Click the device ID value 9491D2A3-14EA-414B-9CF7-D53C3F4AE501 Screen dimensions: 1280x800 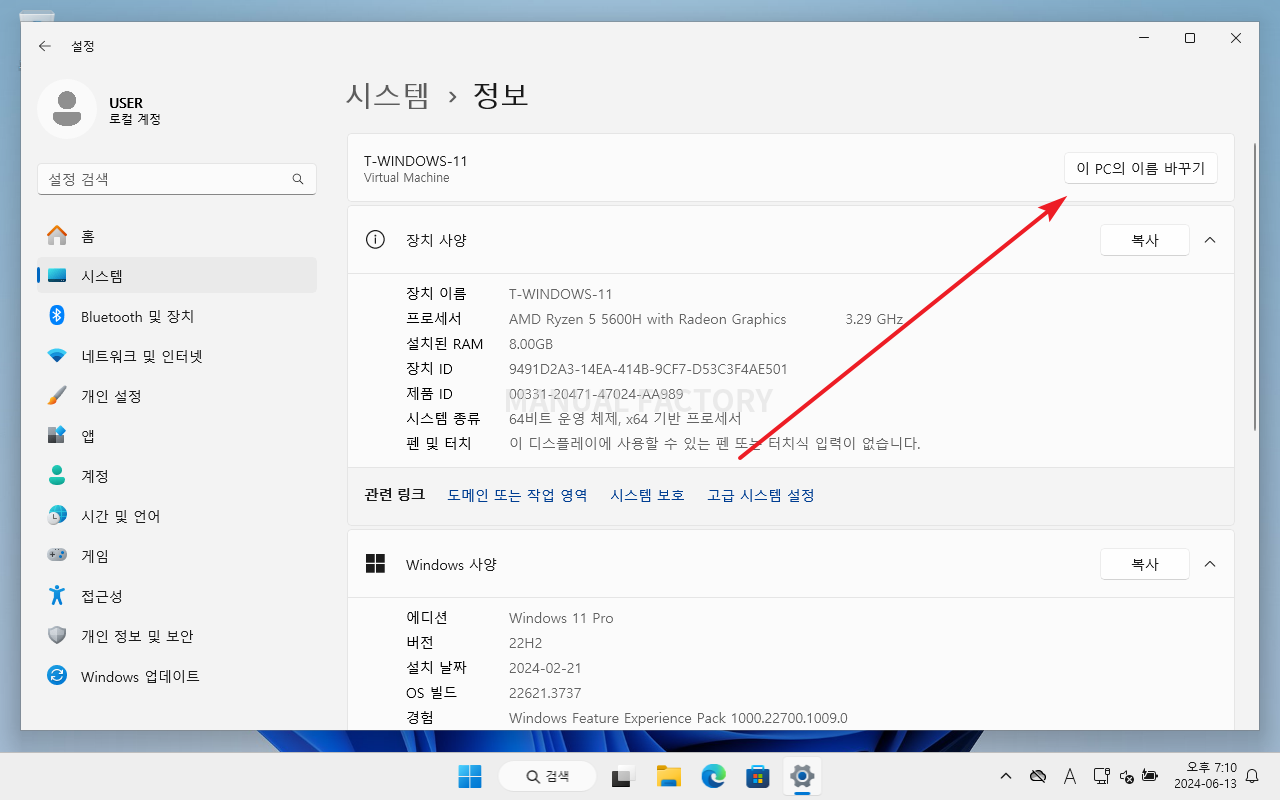click(648, 369)
